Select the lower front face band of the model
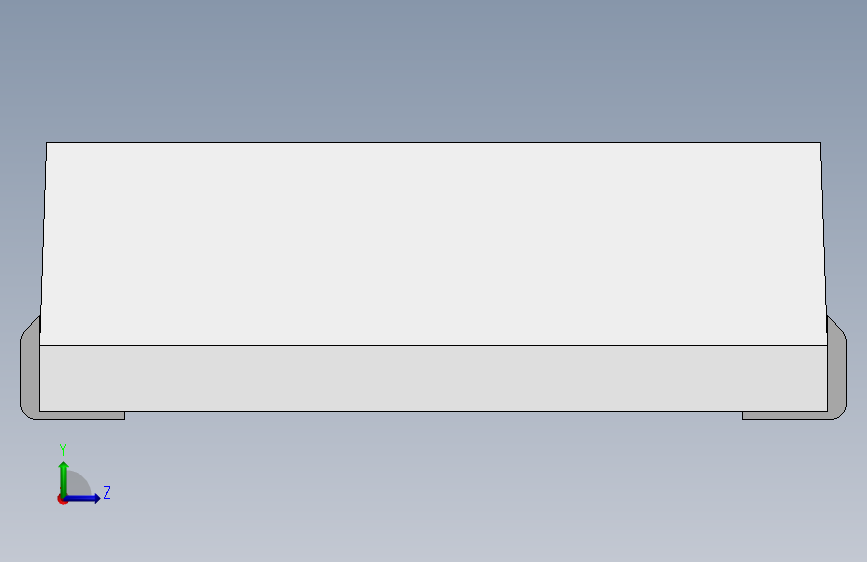The image size is (867, 562). pyautogui.click(x=433, y=378)
